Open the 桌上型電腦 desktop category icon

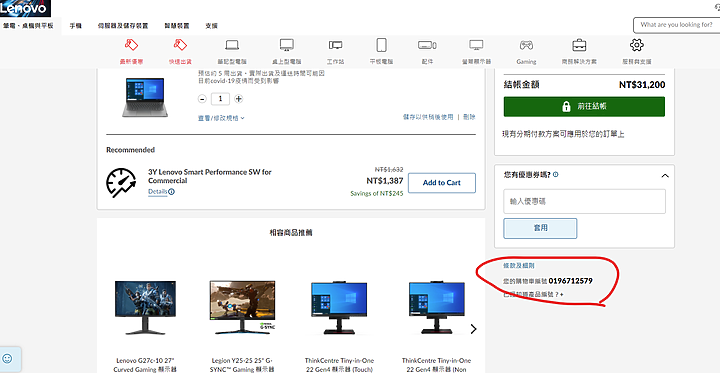[287, 45]
